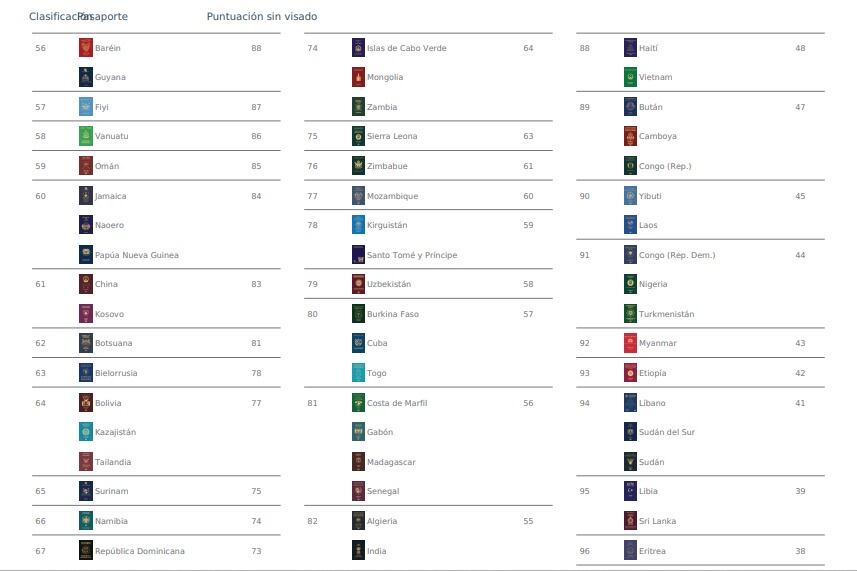Click the Eritrea passport icon
The width and height of the screenshot is (857, 571).
click(x=630, y=550)
